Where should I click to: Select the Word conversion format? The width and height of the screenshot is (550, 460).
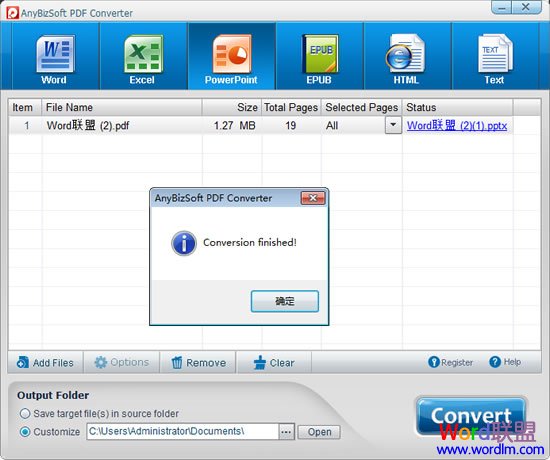pyautogui.click(x=55, y=56)
